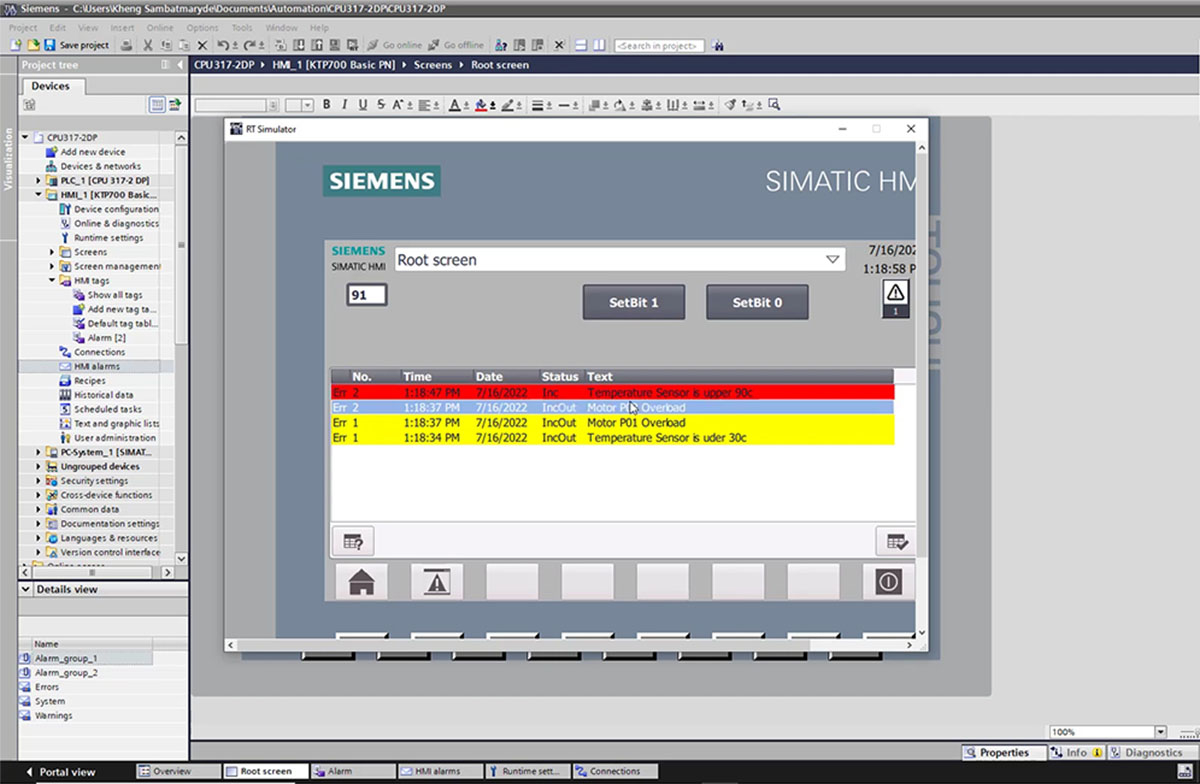The image size is (1200, 784).
Task: Expand the Details view panel
Action: (26, 589)
